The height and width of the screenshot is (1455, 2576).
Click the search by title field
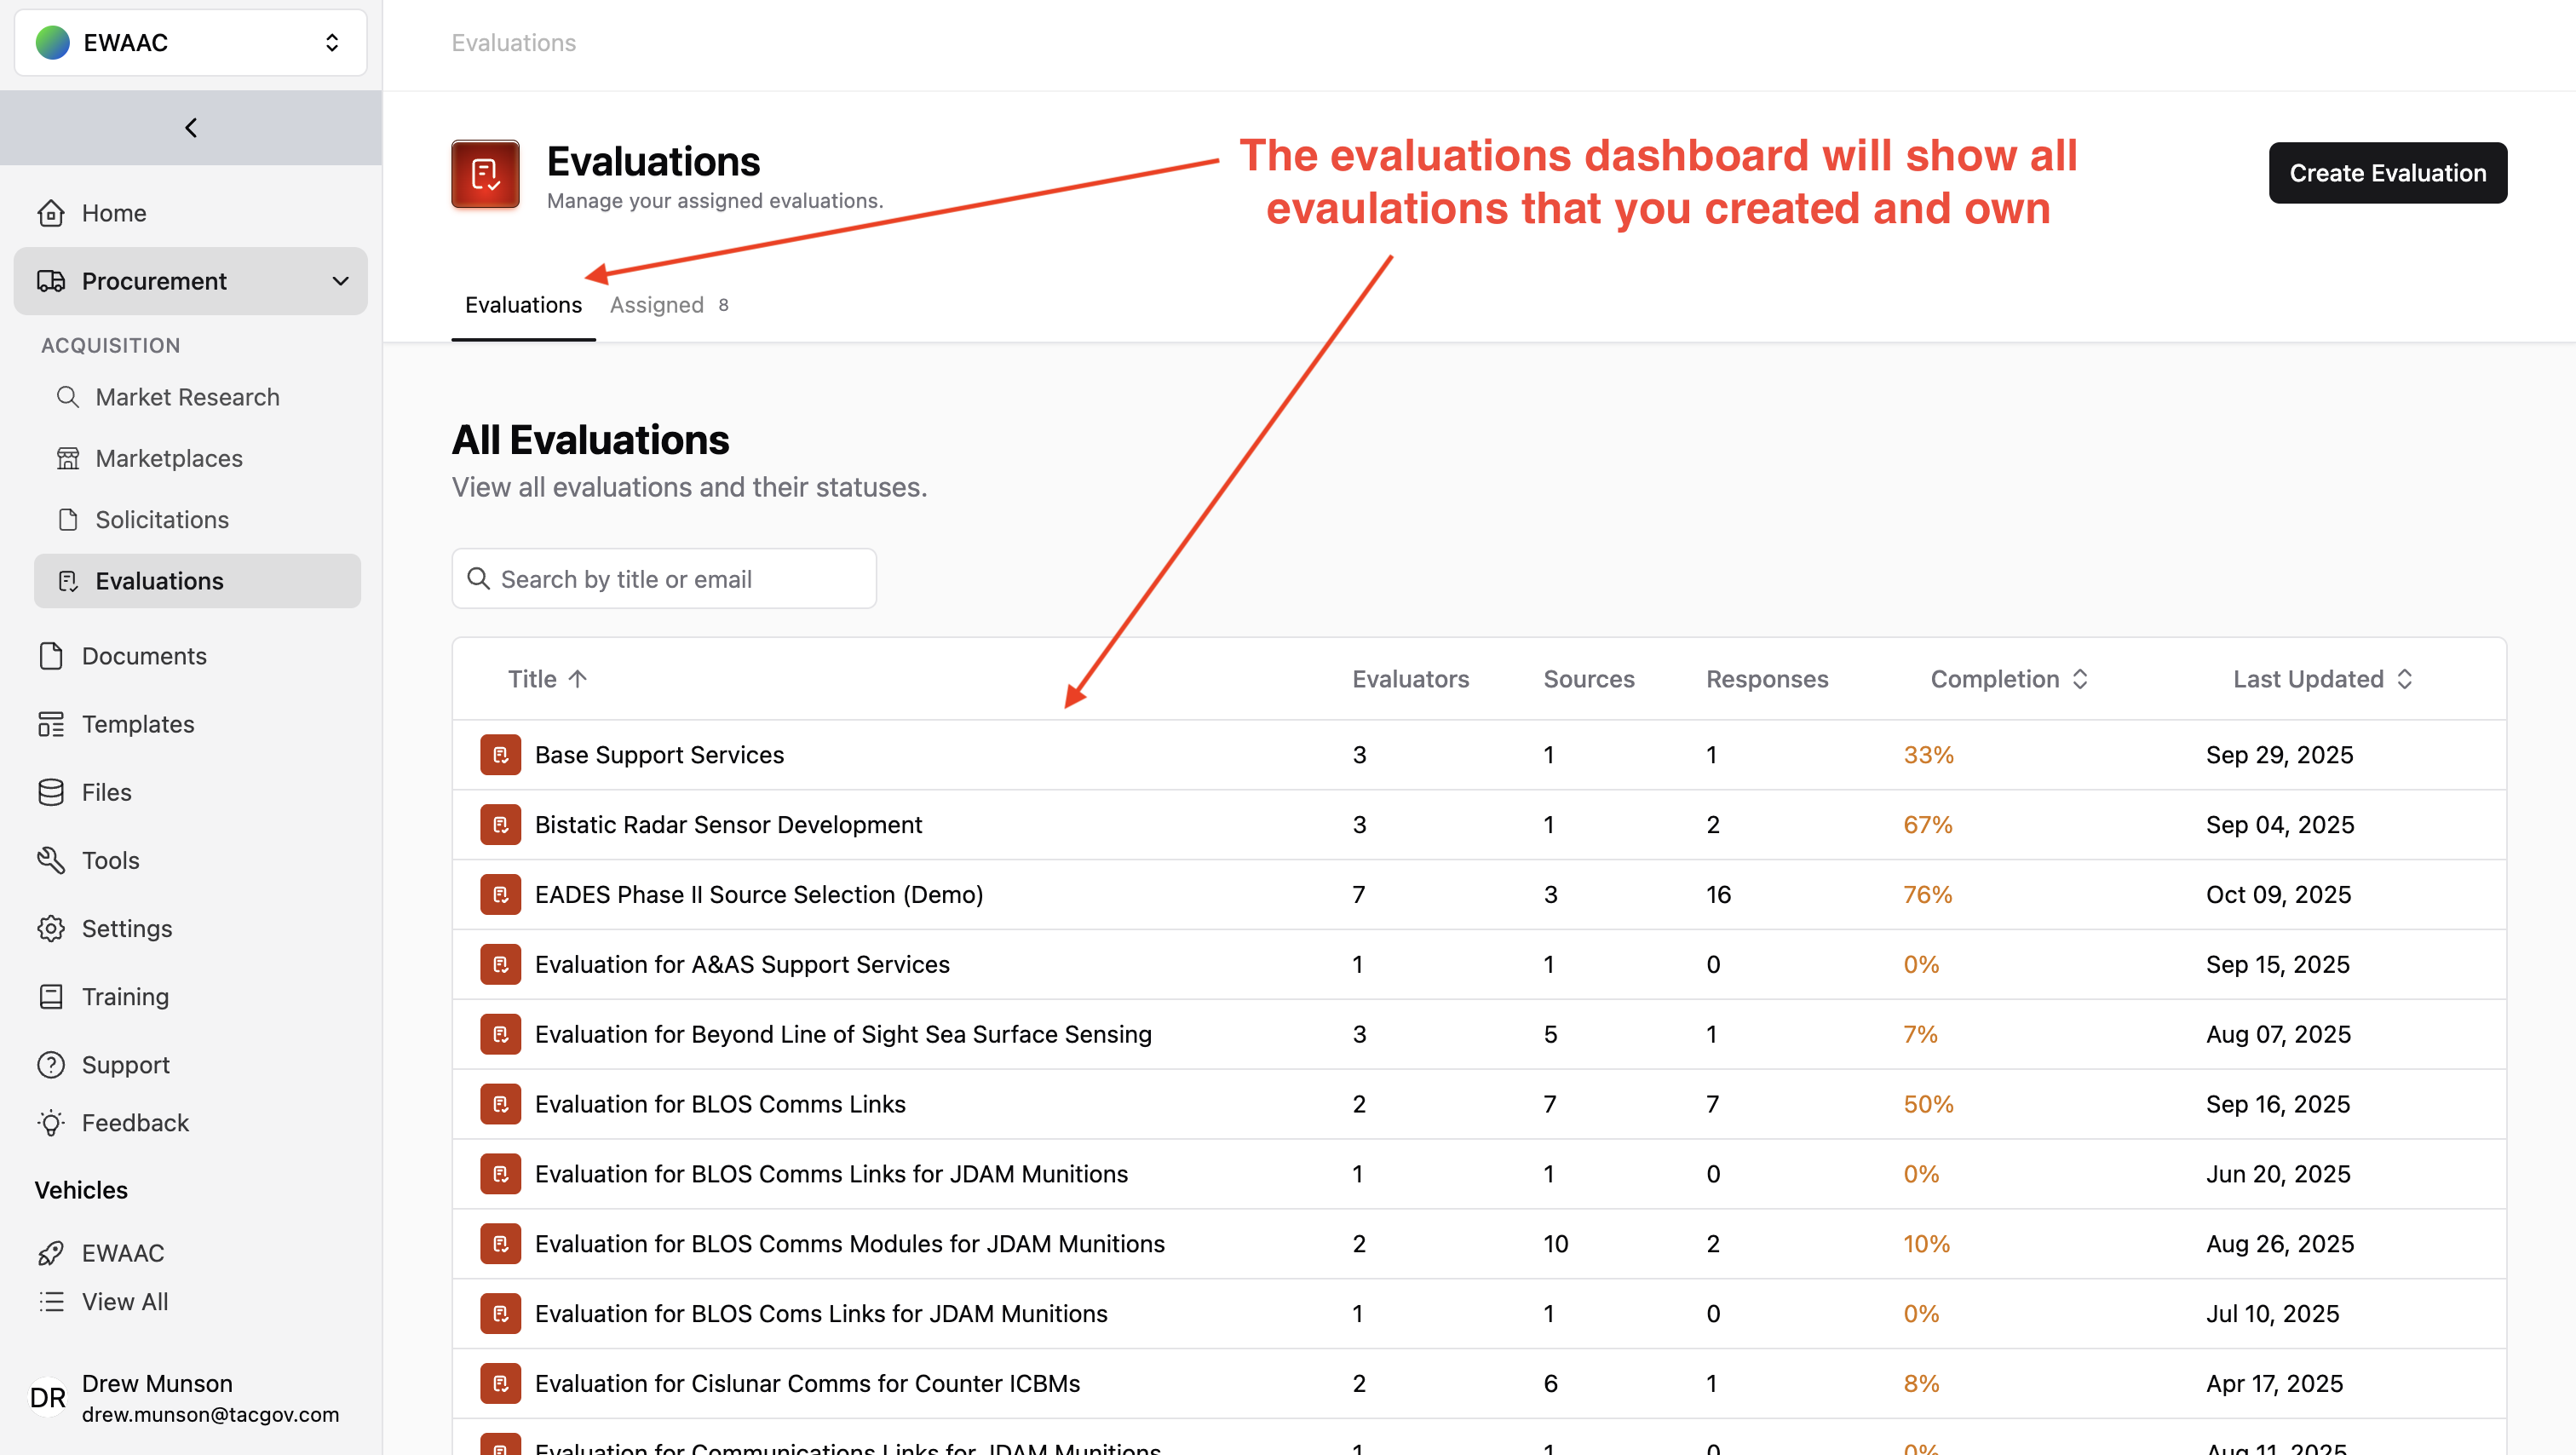point(664,579)
